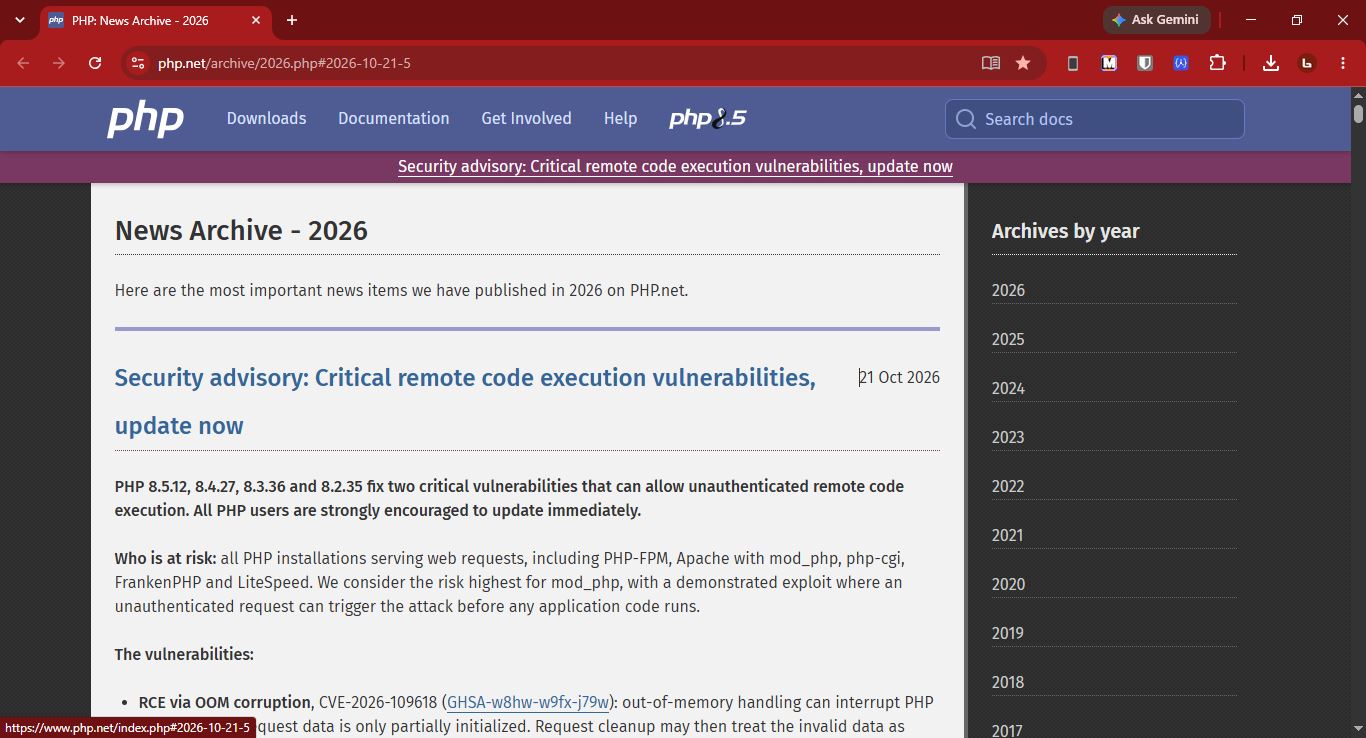Select the 2026 archive year
This screenshot has height=738, width=1366.
click(1008, 290)
